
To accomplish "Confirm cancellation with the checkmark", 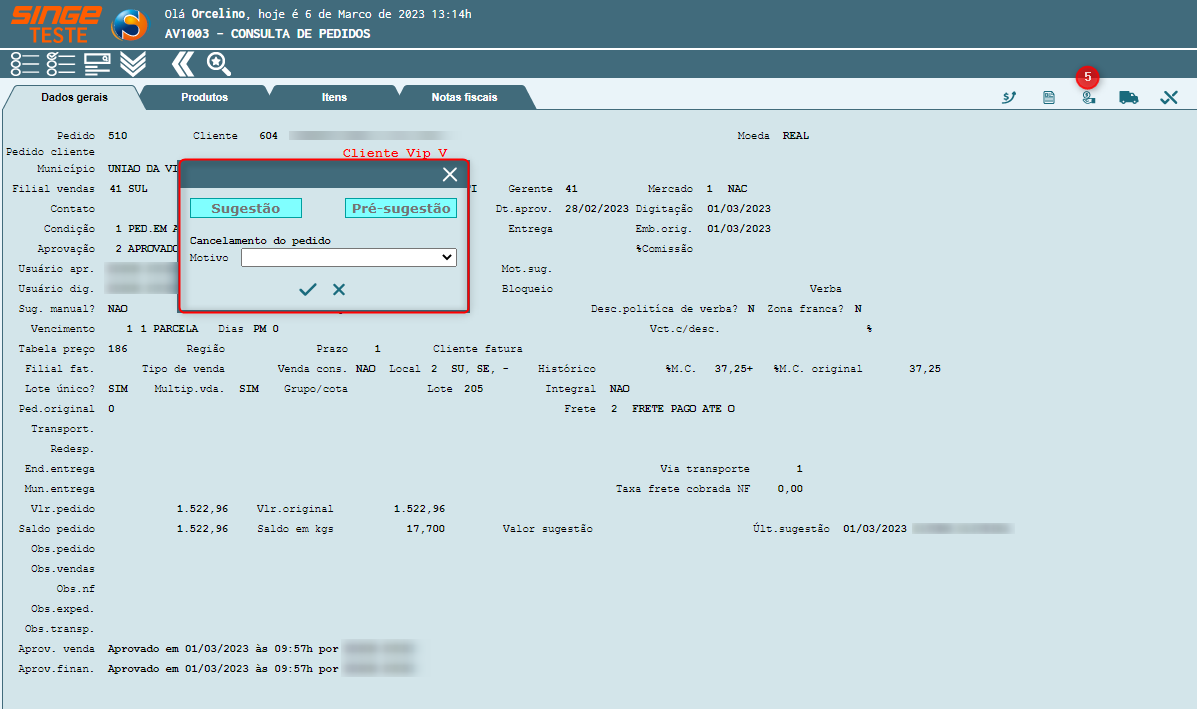I will coord(308,290).
